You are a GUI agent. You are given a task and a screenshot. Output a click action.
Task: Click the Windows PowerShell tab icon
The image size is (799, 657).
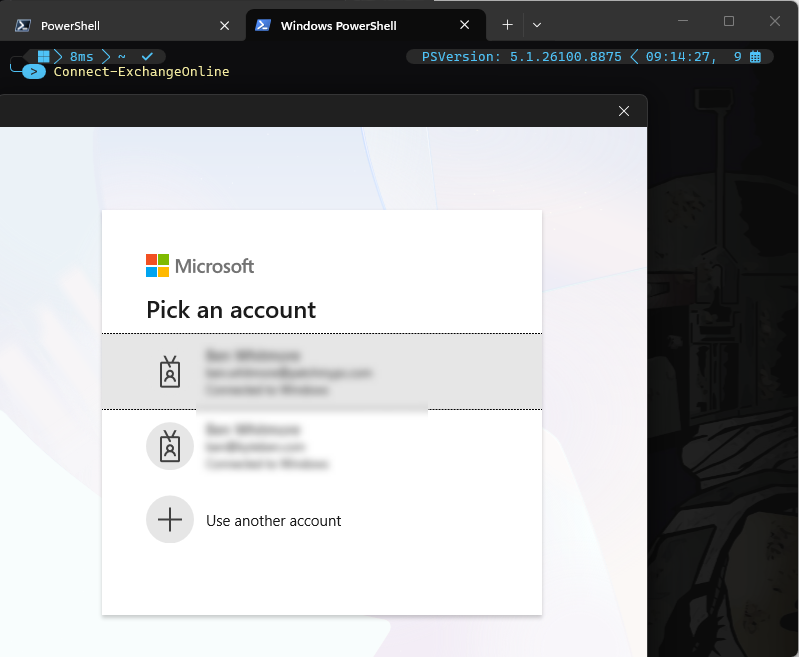coord(262,25)
